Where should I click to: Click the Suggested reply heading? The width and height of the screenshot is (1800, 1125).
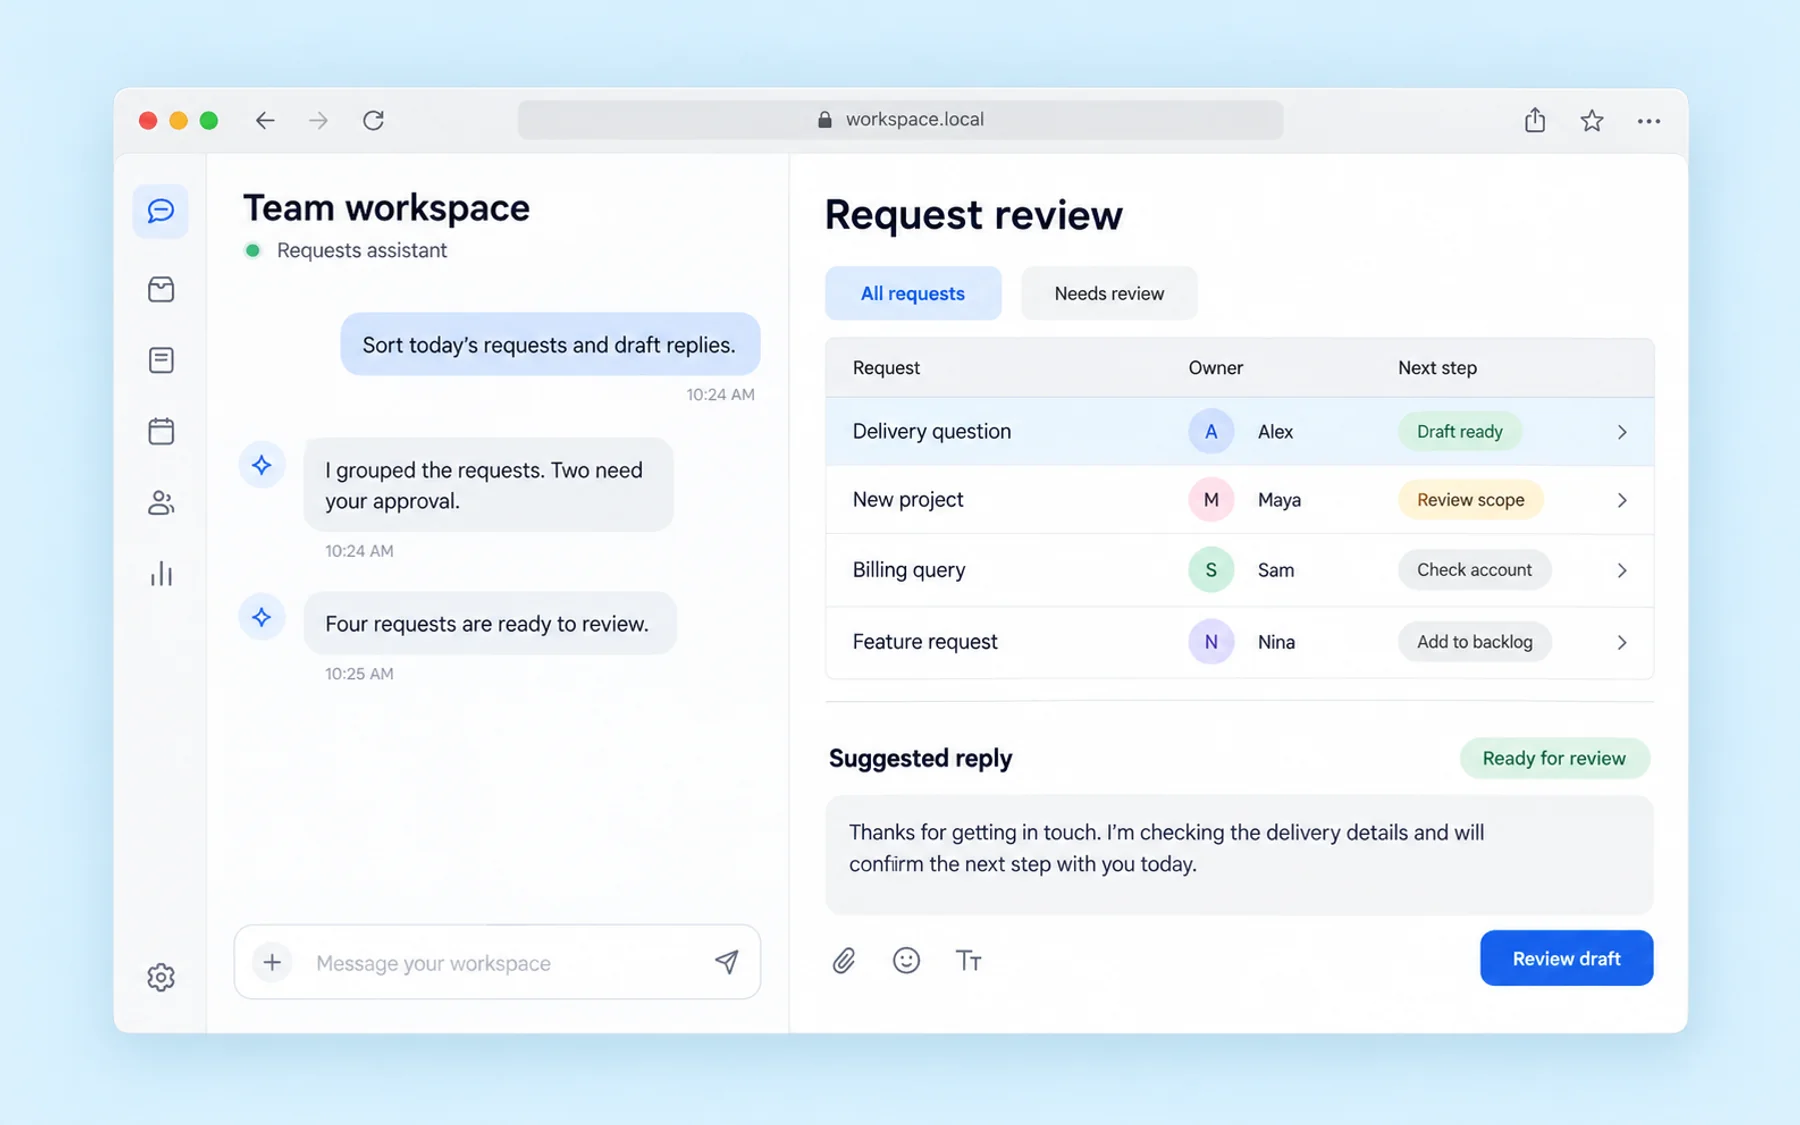(x=920, y=758)
